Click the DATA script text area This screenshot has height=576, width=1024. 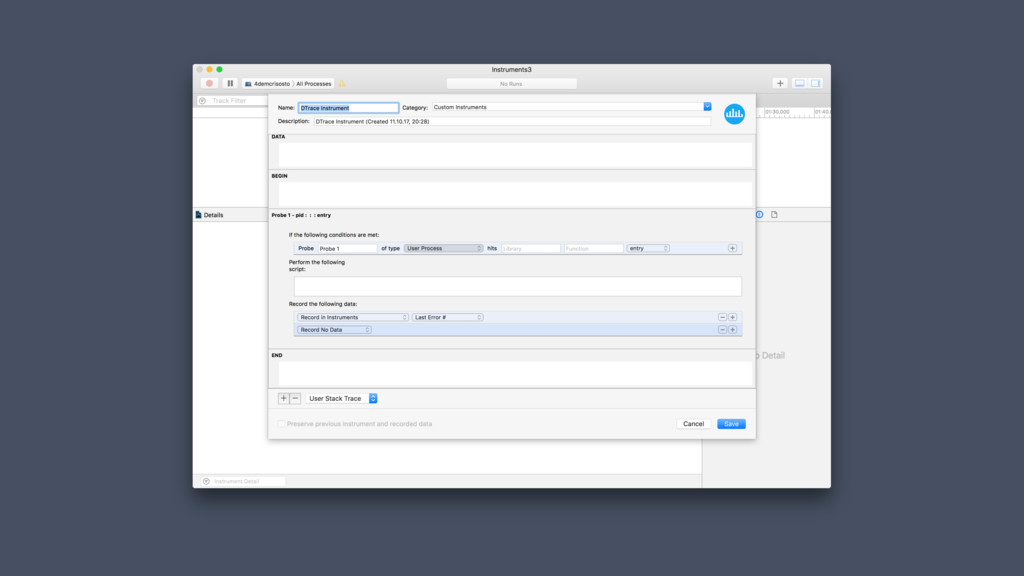pos(515,155)
